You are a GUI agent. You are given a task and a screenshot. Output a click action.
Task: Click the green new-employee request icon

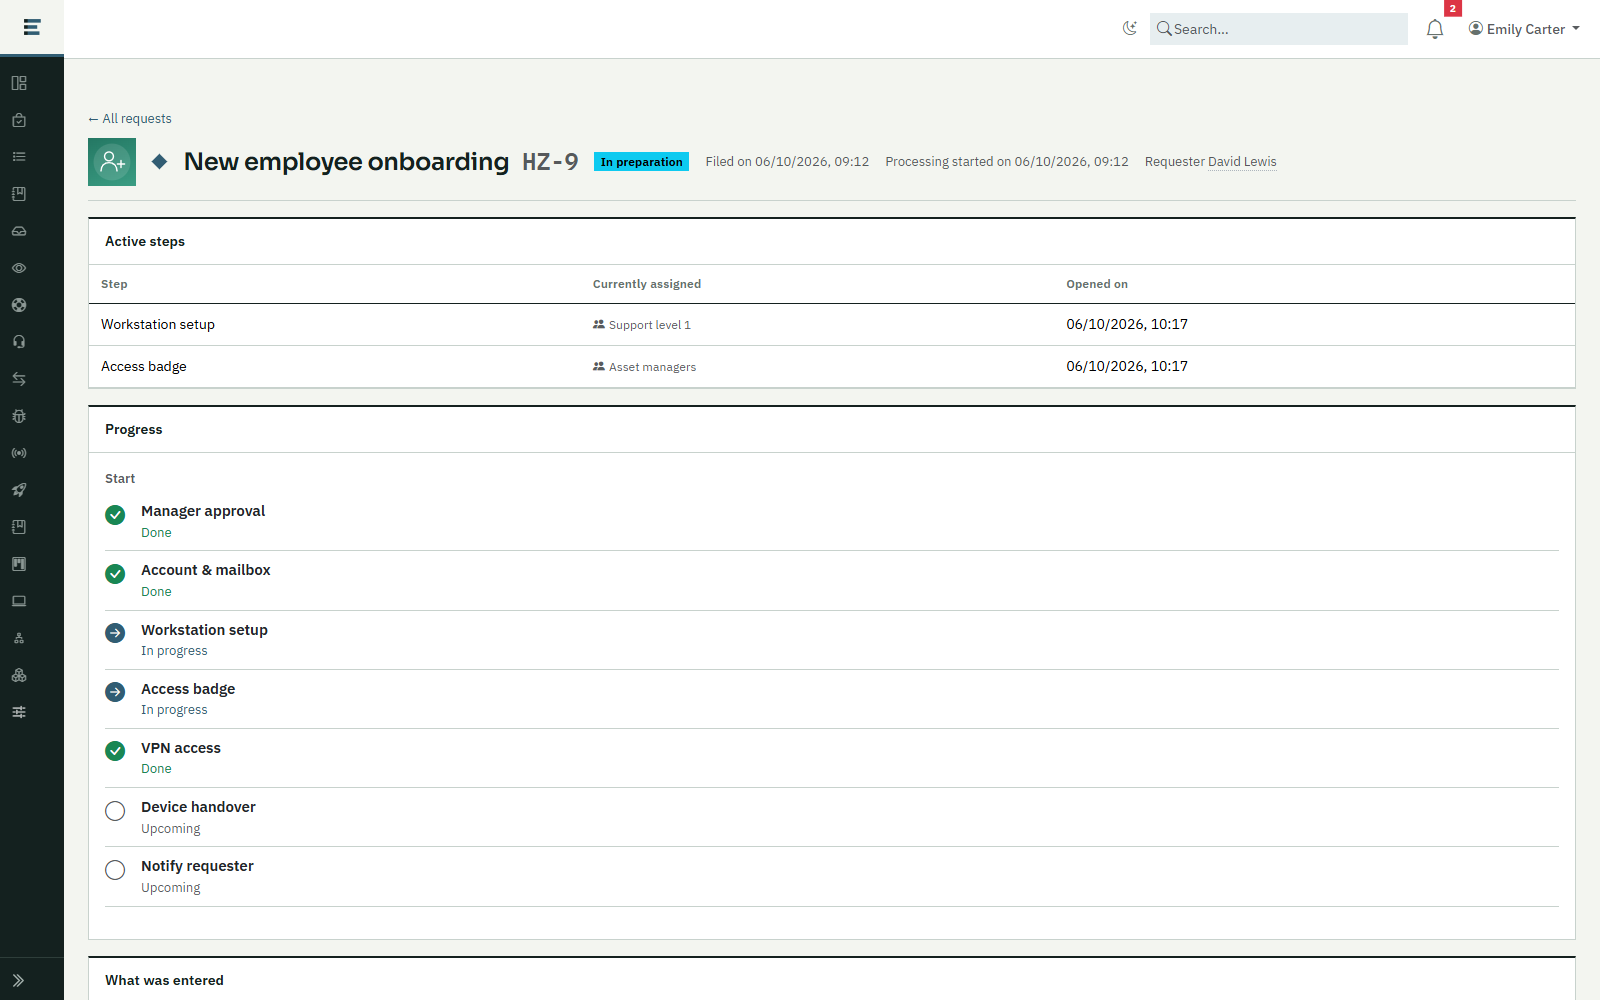point(112,162)
